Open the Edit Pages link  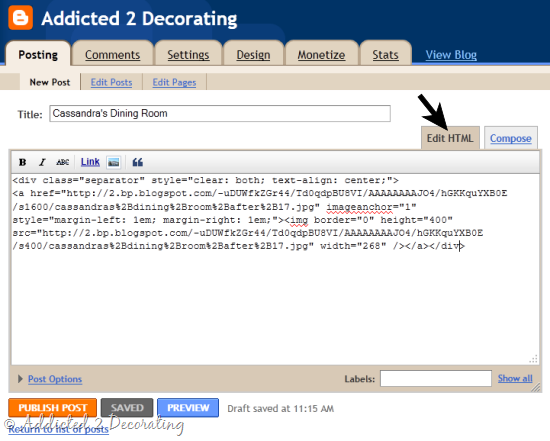(174, 82)
